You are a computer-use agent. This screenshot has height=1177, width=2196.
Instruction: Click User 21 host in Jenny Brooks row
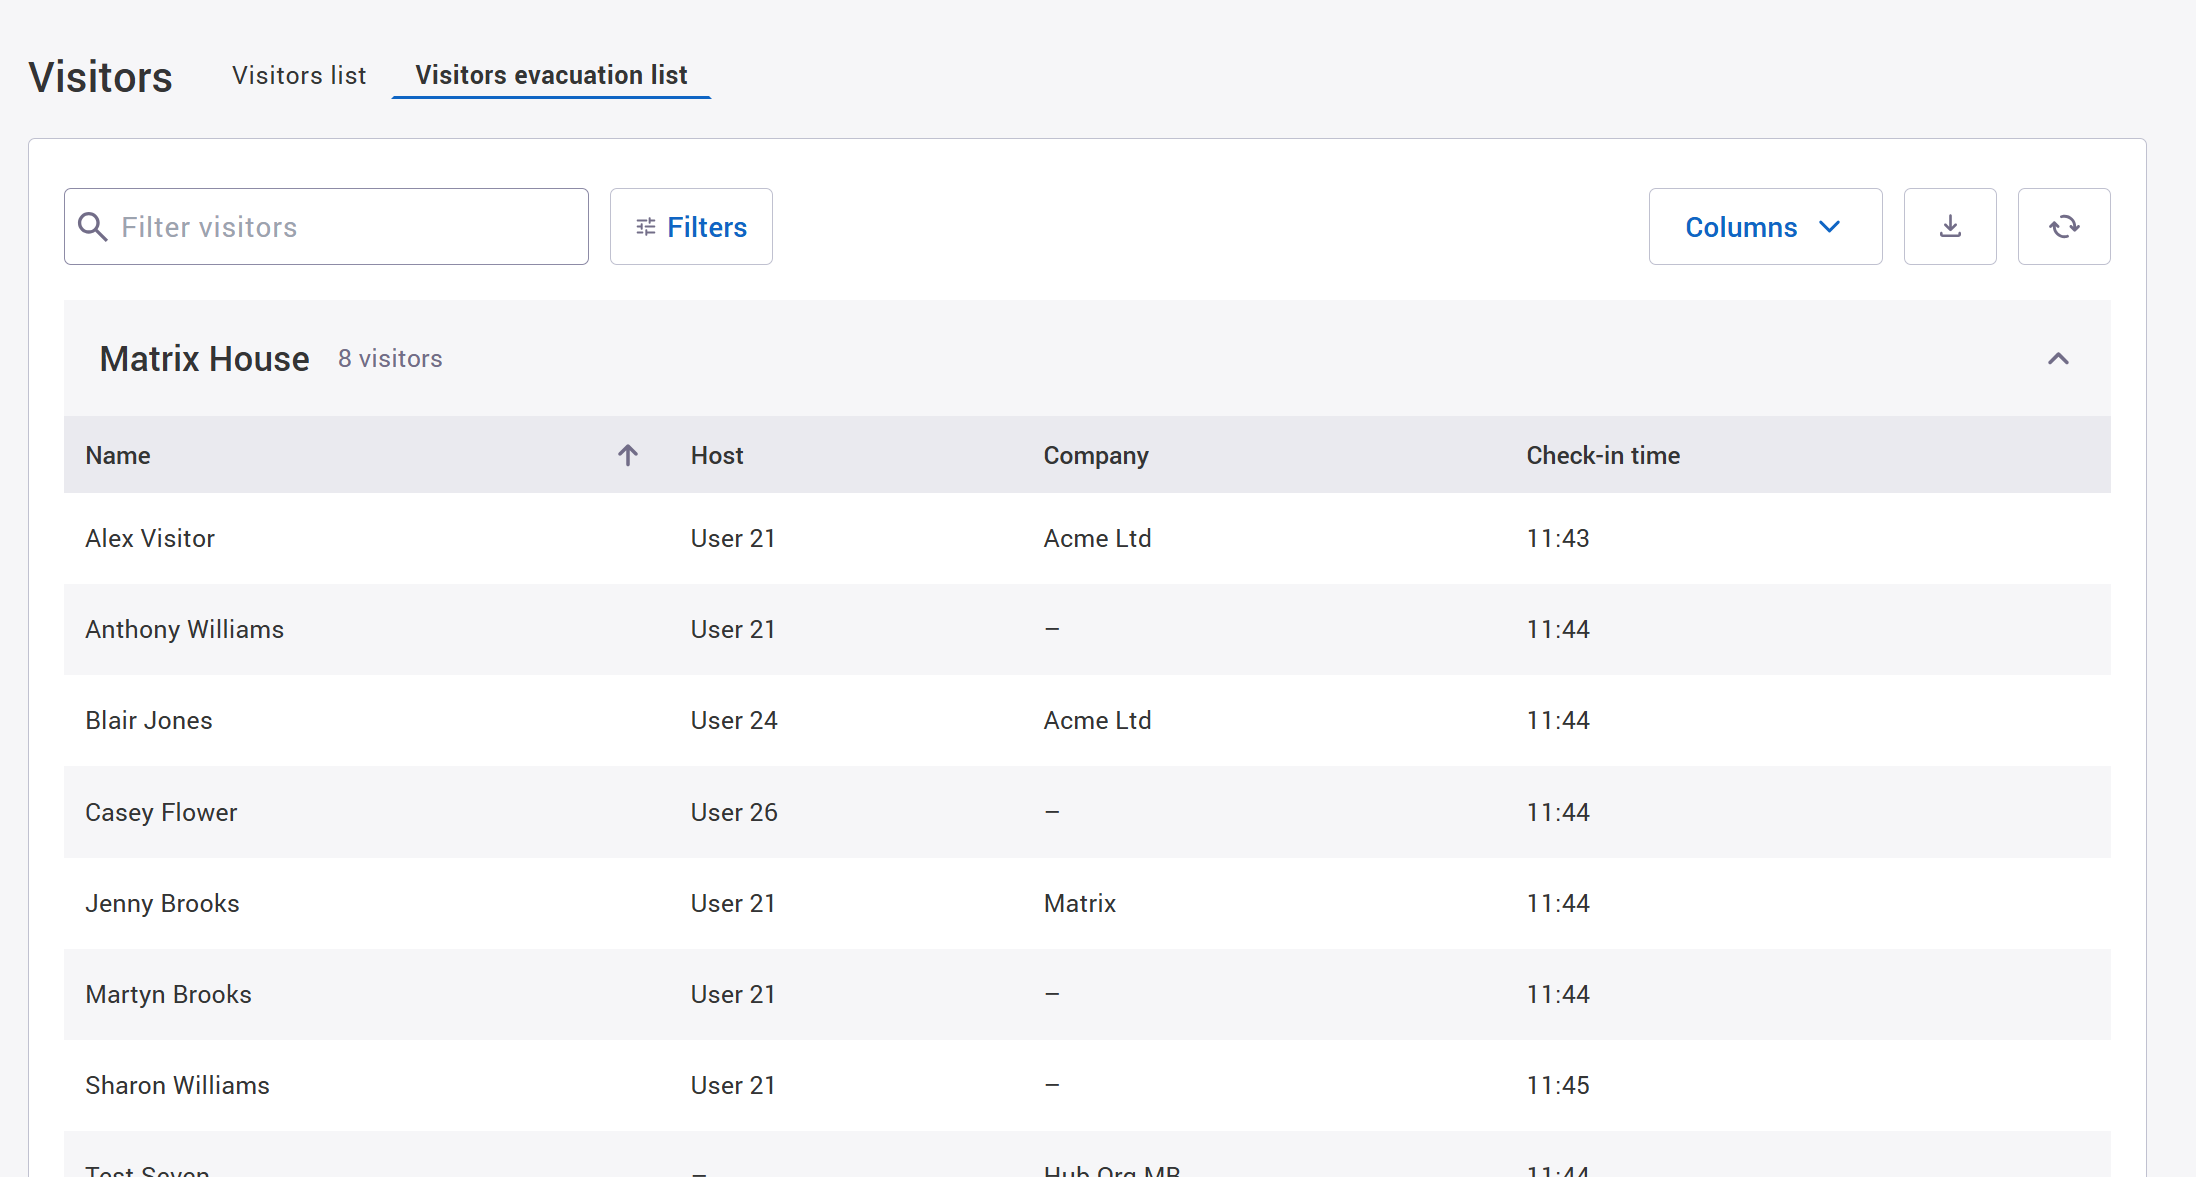point(733,904)
